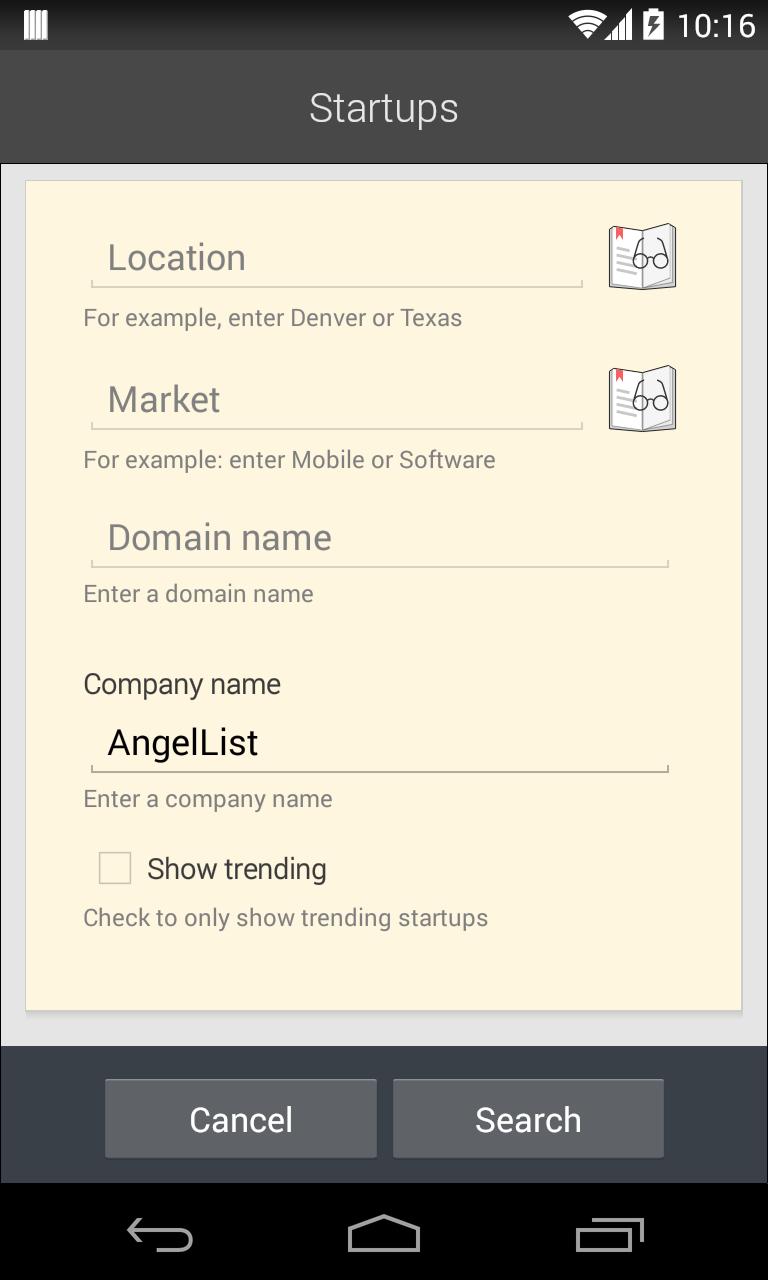Tap the "Company name" field label

pos(182,684)
